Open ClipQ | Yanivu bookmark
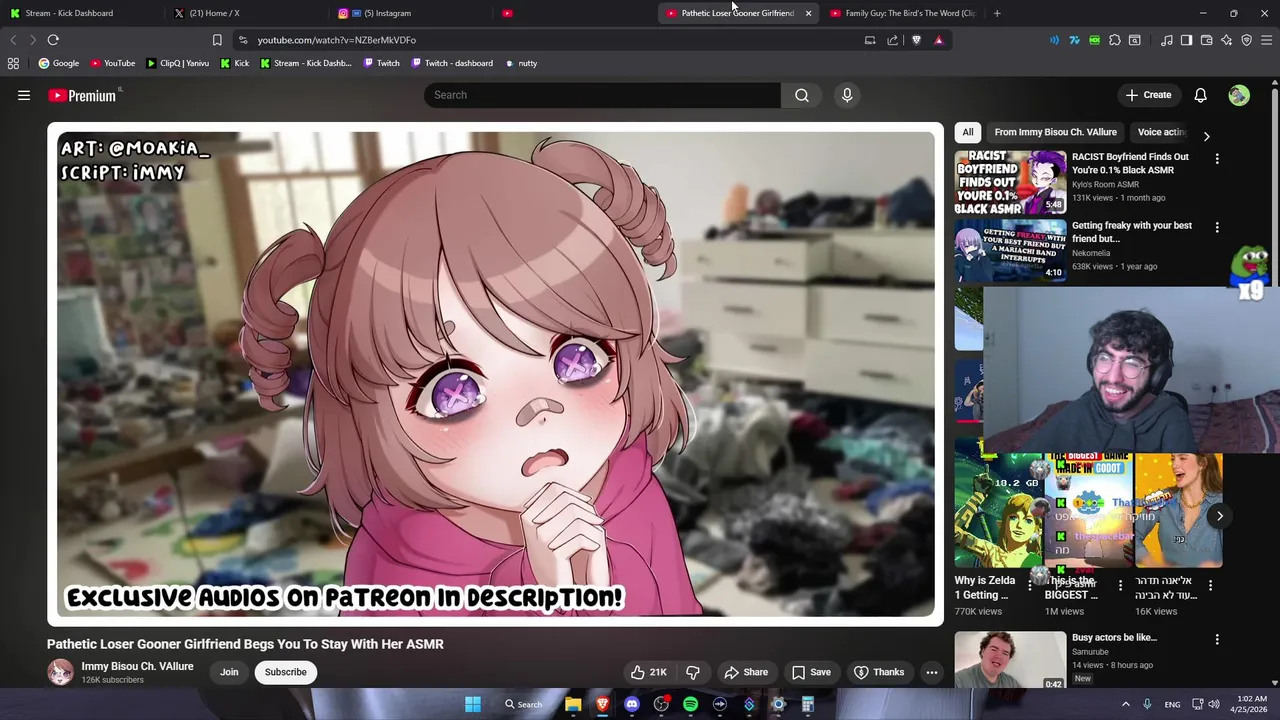Screen dimensions: 1280x720 click(178, 63)
